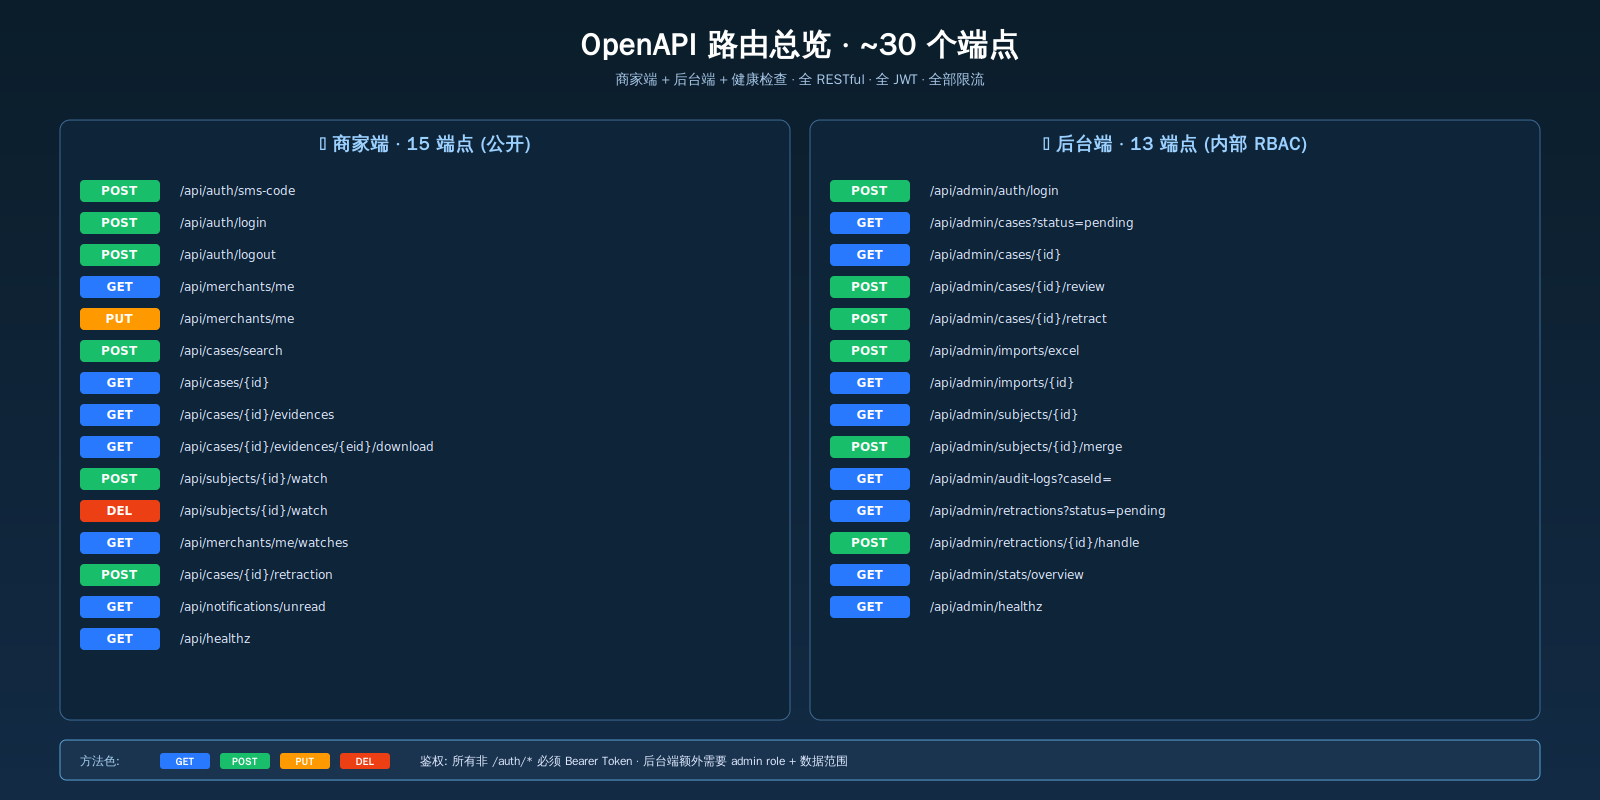
Task: Click the 鉴权 Bearer Token note
Action: click(x=634, y=761)
